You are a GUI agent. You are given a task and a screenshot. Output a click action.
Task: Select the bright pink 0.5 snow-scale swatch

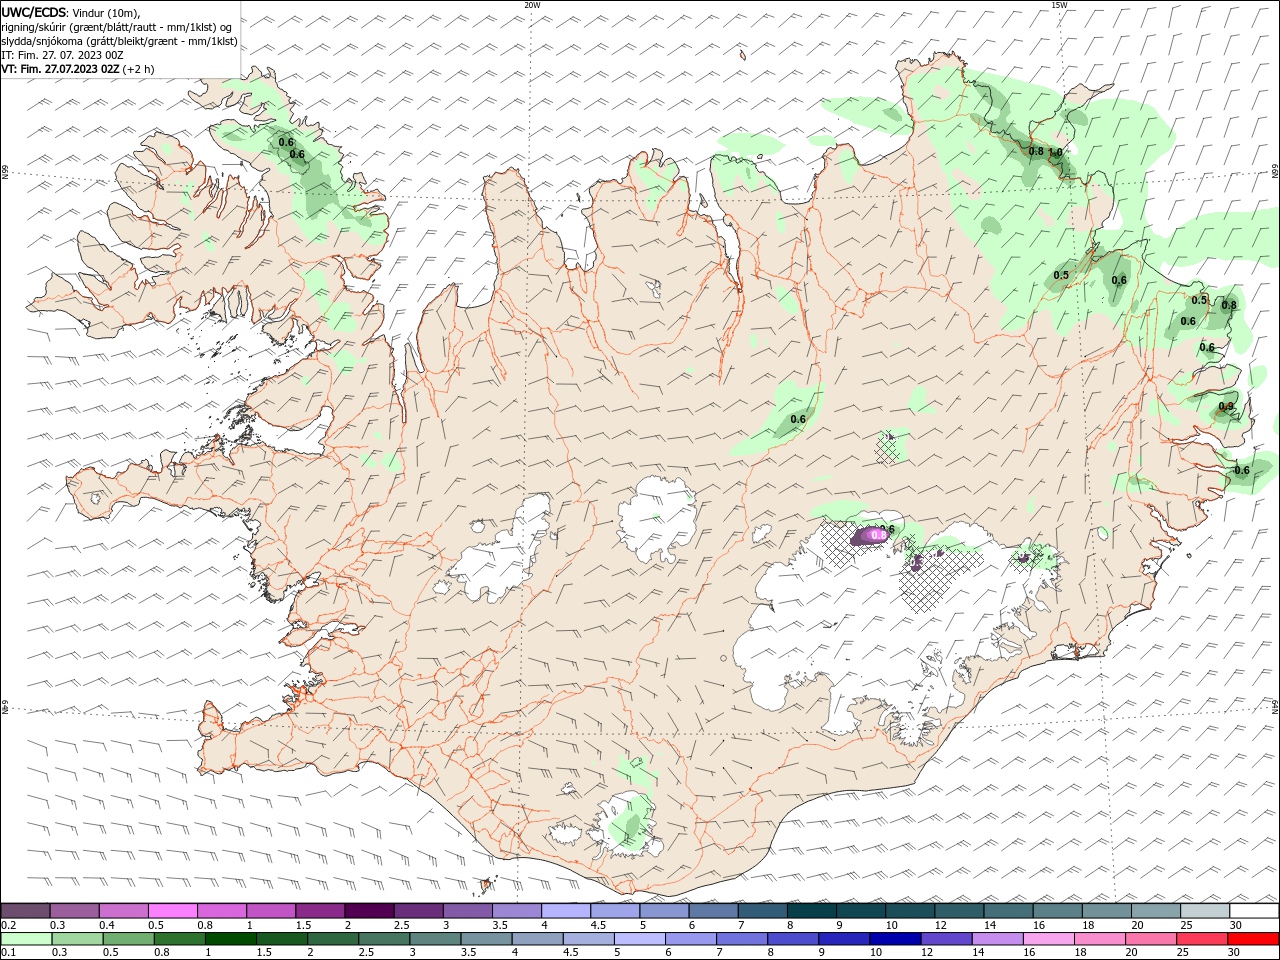(173, 910)
